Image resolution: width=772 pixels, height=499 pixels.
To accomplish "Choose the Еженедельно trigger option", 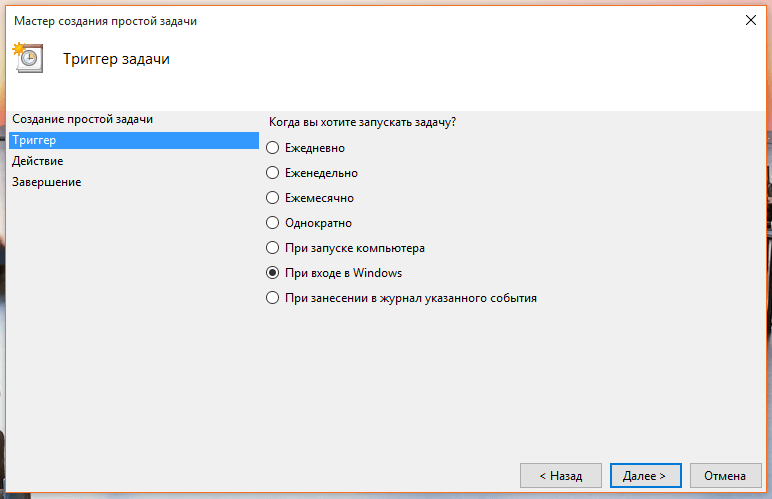I will pyautogui.click(x=273, y=173).
